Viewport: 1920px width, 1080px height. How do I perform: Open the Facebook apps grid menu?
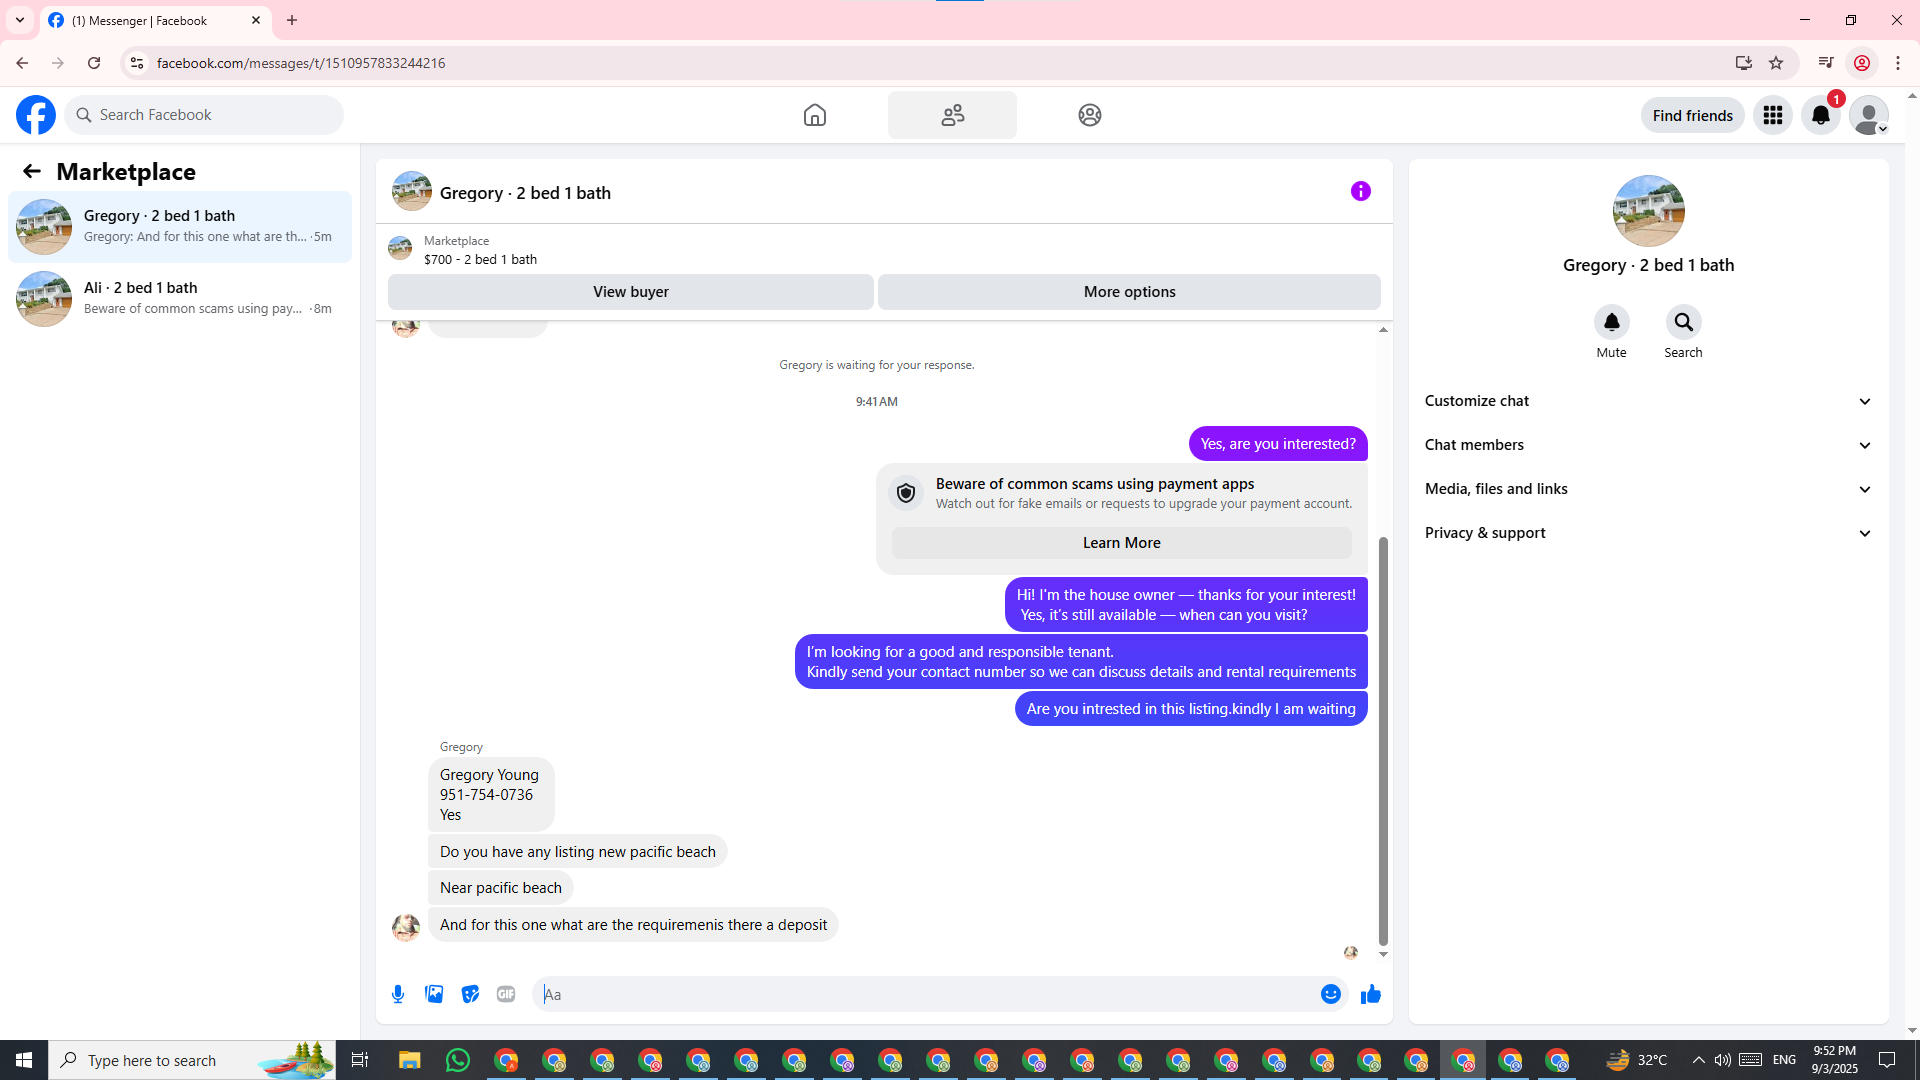[1773, 115]
